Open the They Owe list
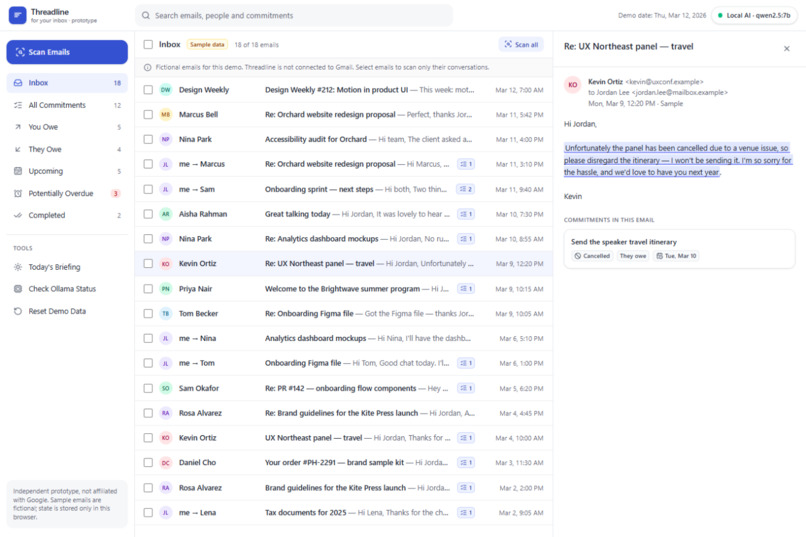Image resolution: width=806 pixels, height=537 pixels. pyautogui.click(x=67, y=149)
